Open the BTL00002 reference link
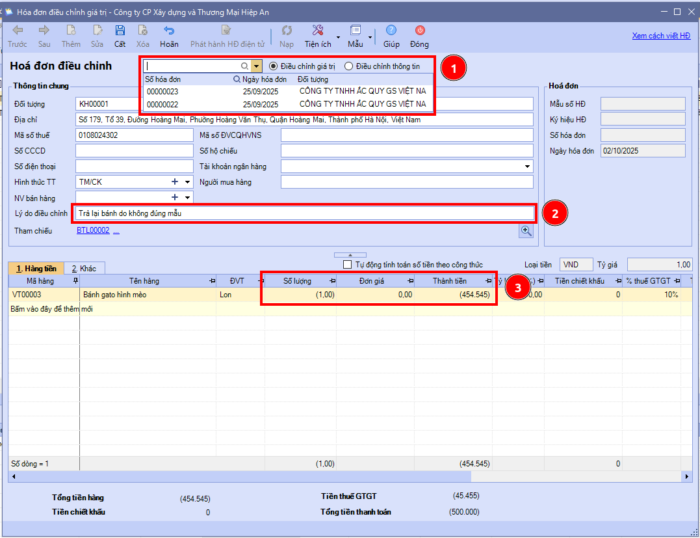This screenshot has width=700, height=538. click(93, 231)
